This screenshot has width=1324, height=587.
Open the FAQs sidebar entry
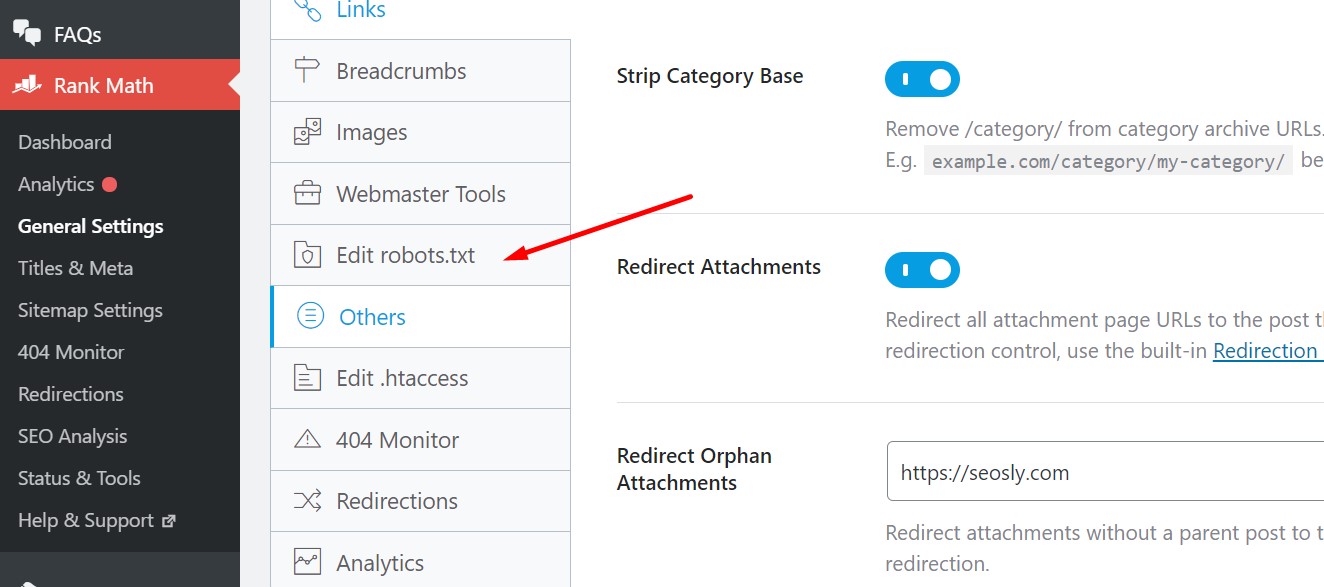click(x=77, y=33)
